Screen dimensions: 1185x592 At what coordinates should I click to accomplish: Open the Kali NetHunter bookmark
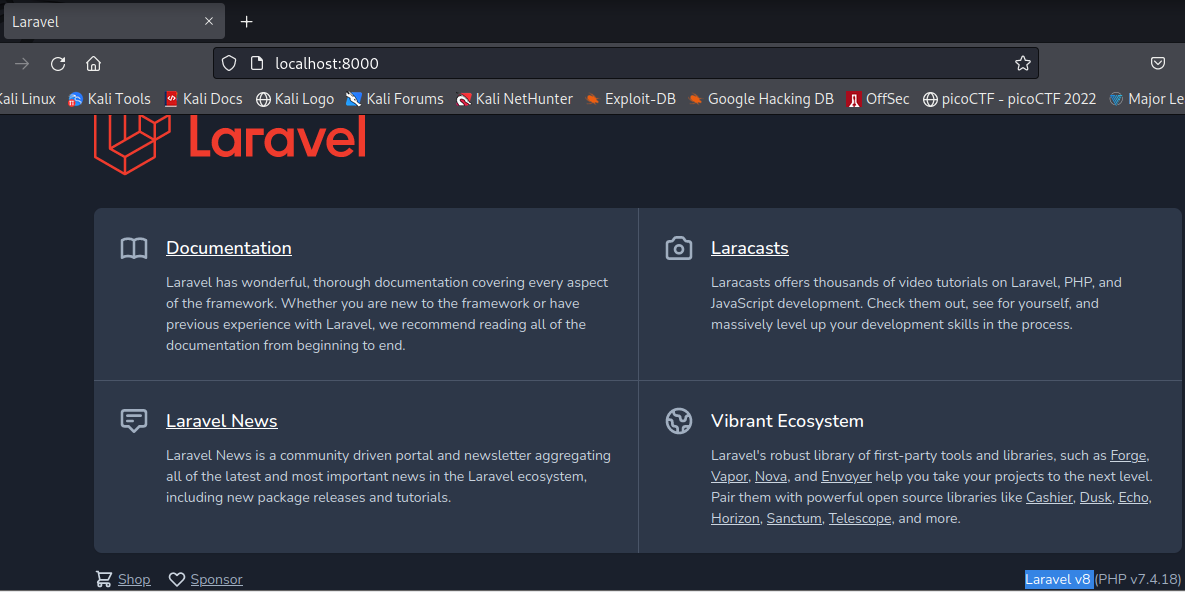coord(515,98)
